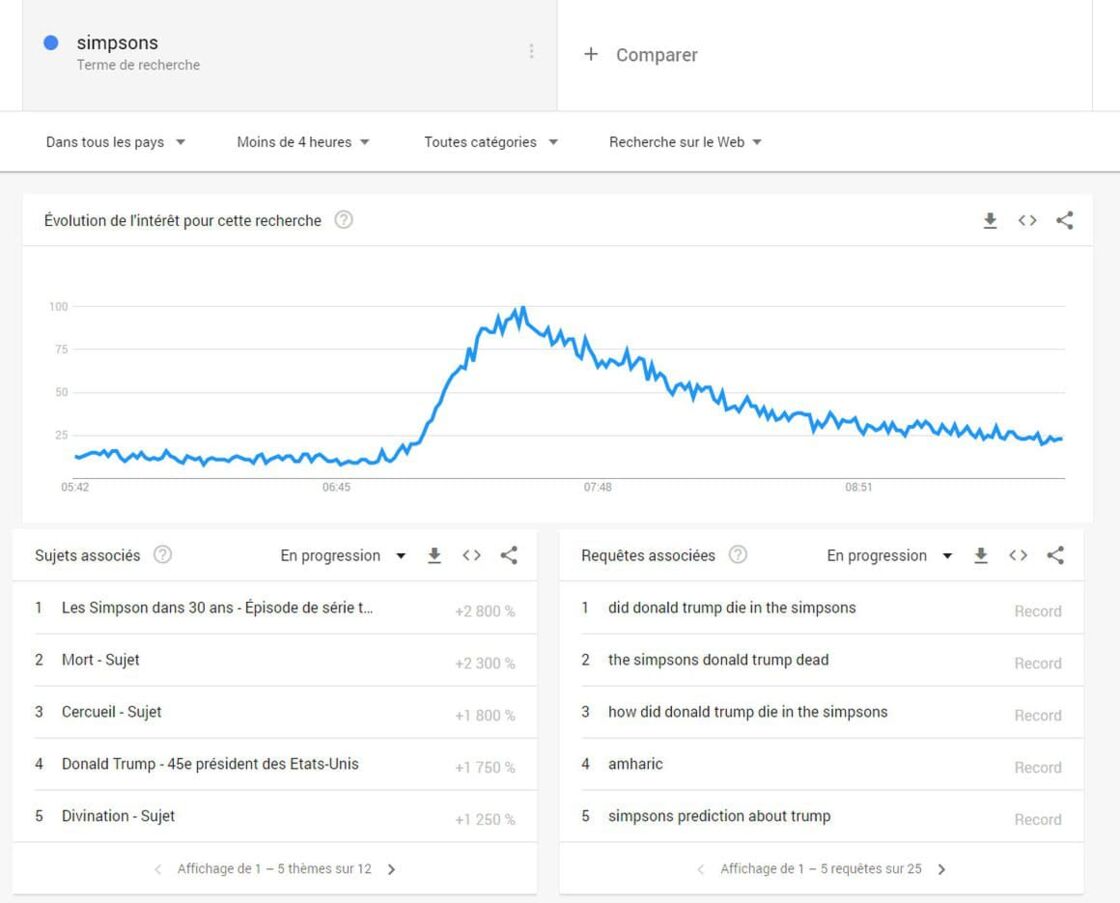Open embed code for the interest chart

pyautogui.click(x=1027, y=221)
